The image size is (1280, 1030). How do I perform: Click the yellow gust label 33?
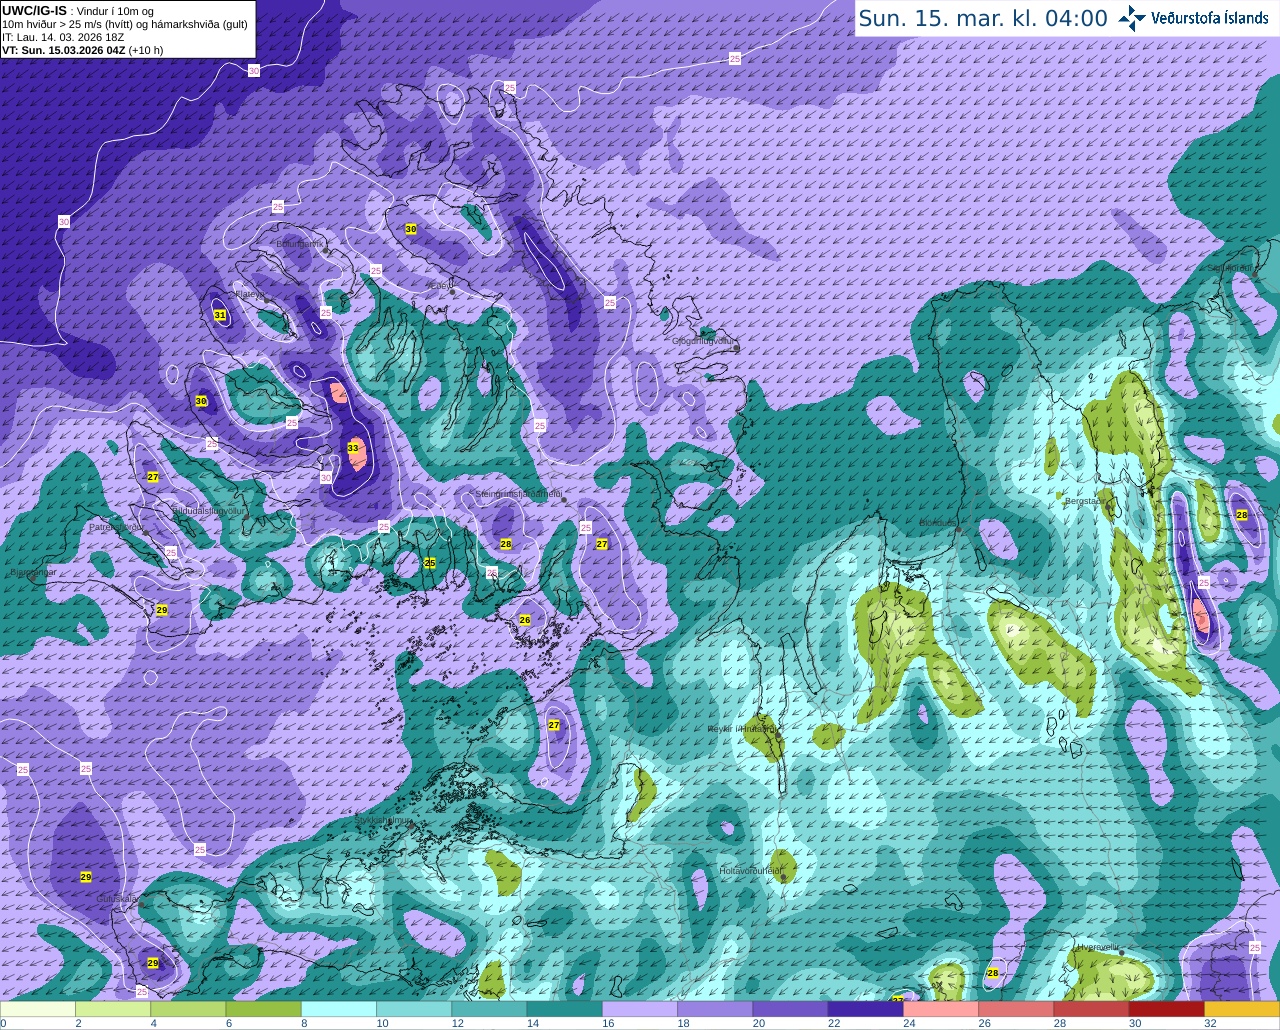[353, 448]
